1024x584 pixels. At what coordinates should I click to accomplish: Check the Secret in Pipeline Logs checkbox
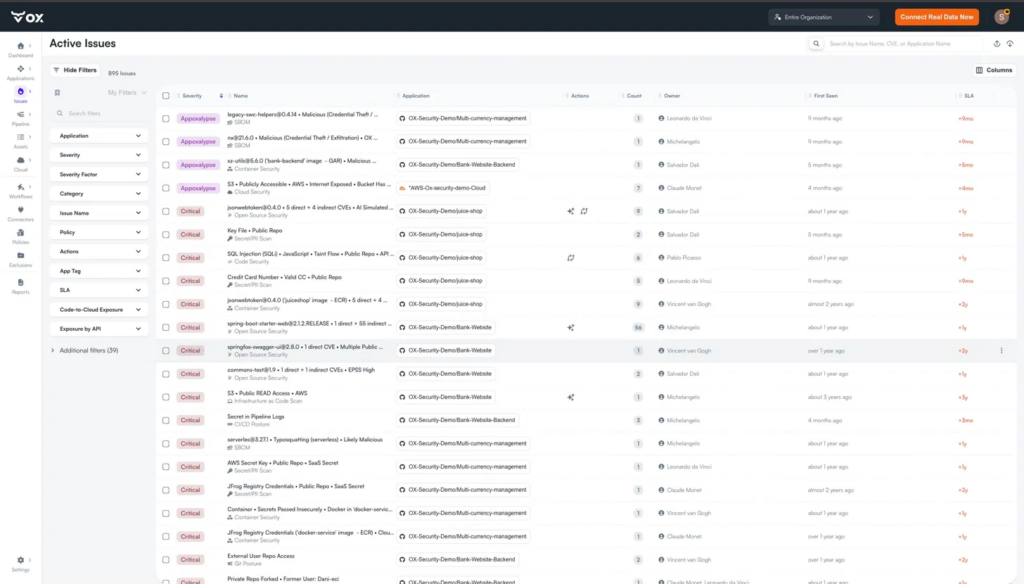pos(166,421)
